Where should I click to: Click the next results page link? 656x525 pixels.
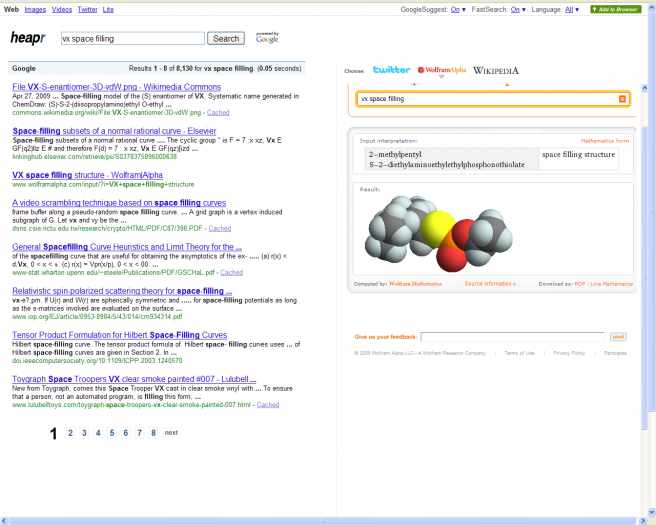[171, 433]
